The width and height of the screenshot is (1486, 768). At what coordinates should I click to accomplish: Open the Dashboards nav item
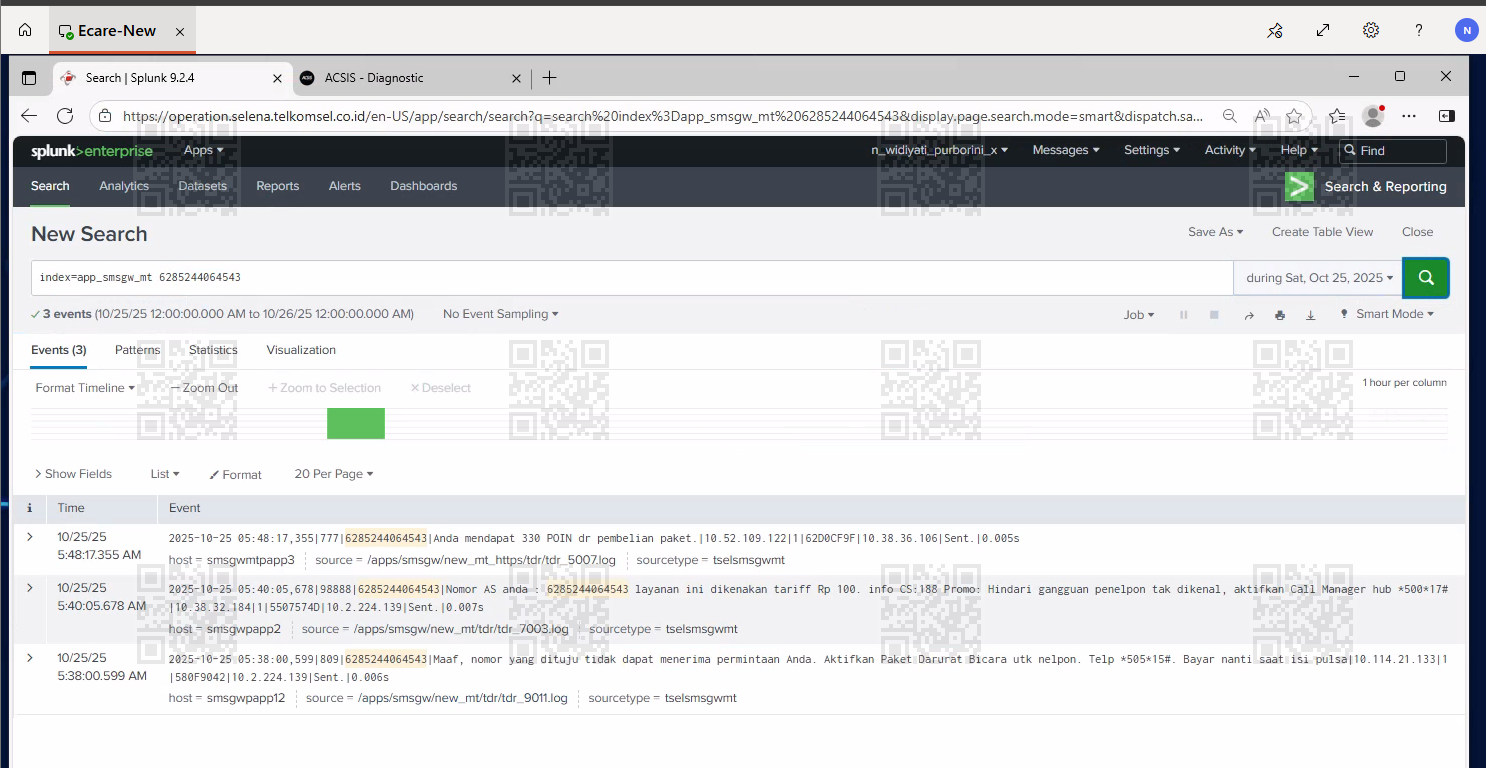pyautogui.click(x=424, y=186)
